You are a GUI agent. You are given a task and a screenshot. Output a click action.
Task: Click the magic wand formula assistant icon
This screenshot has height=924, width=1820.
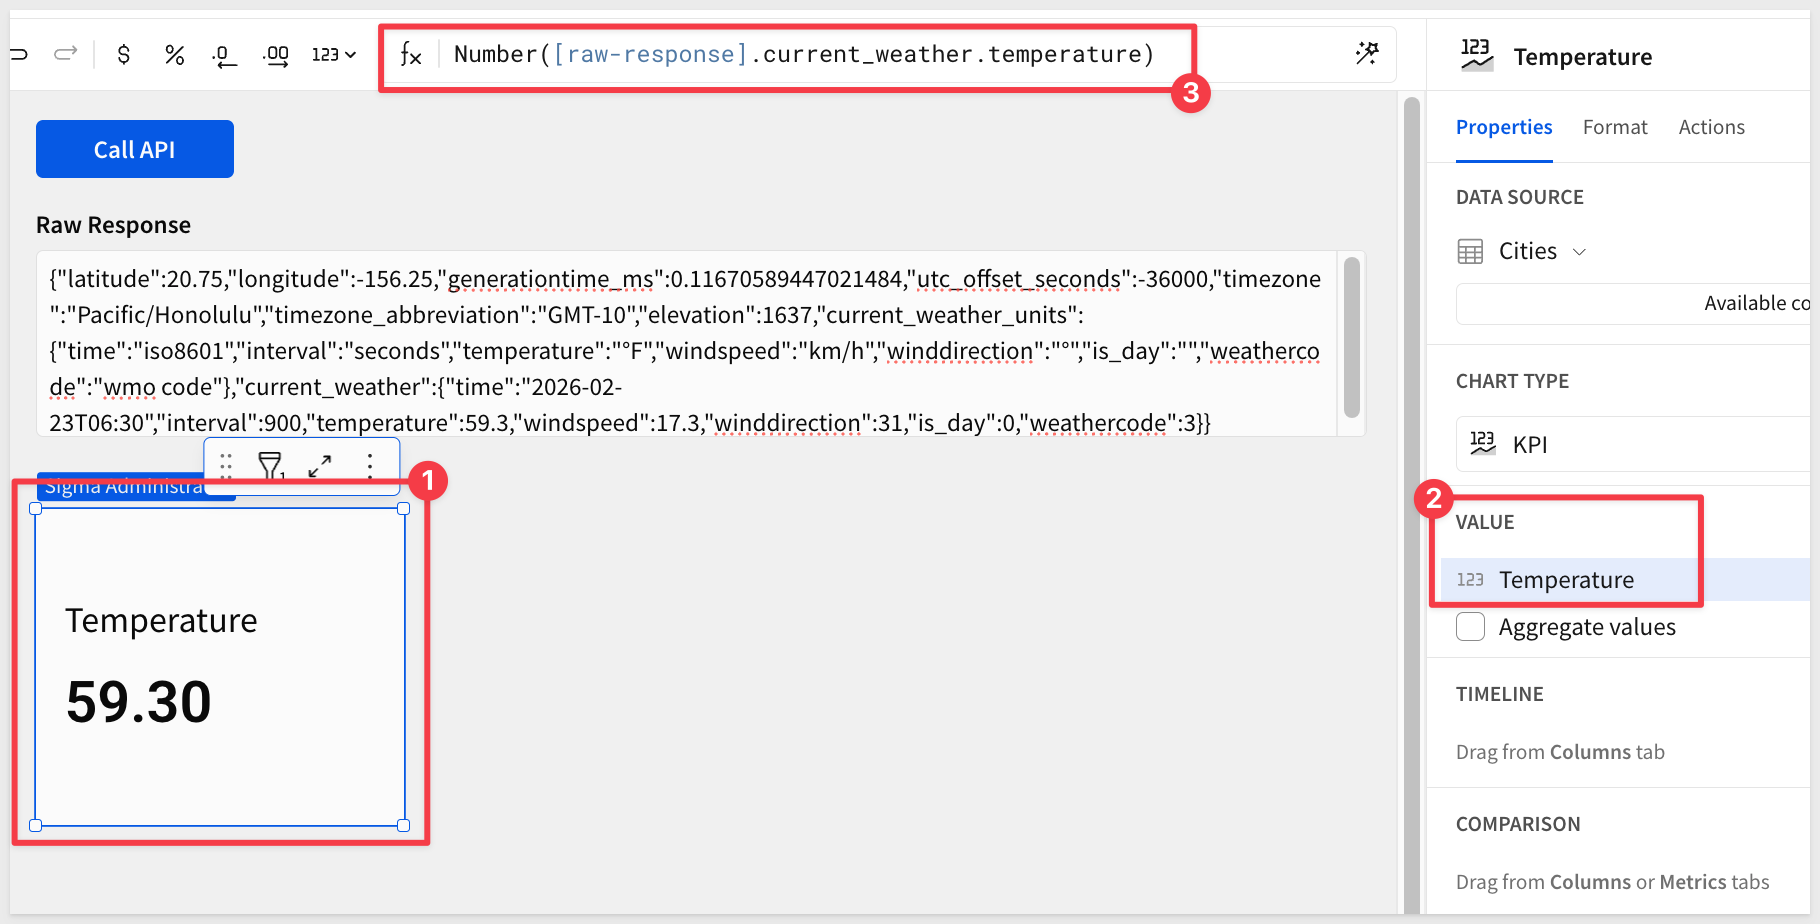tap(1366, 54)
